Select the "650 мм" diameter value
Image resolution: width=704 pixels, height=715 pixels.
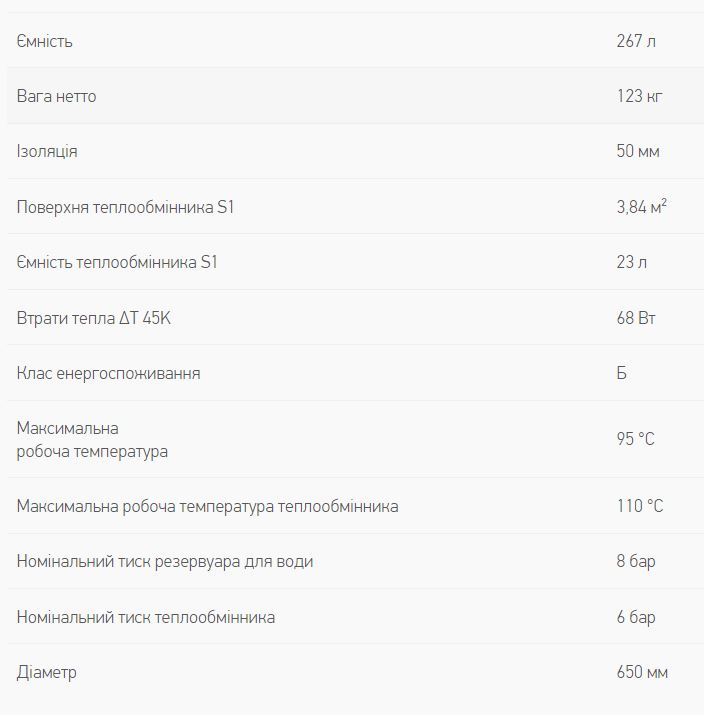pyautogui.click(x=642, y=672)
